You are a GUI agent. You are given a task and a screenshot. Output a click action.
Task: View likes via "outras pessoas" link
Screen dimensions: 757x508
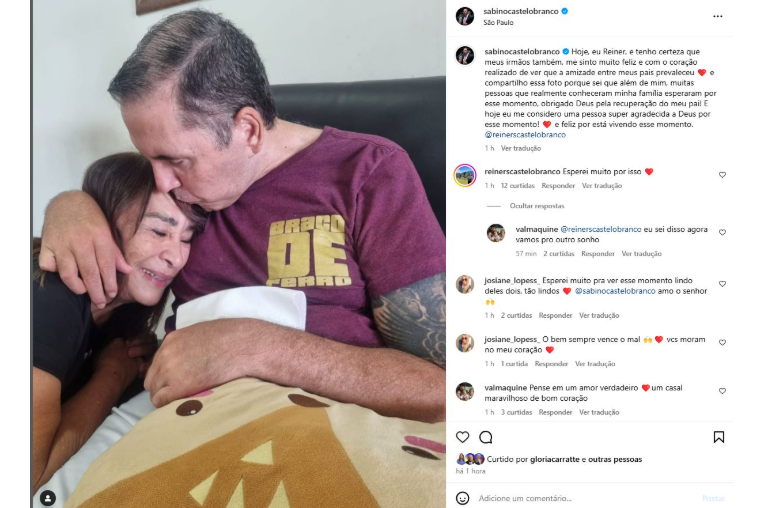tap(615, 459)
